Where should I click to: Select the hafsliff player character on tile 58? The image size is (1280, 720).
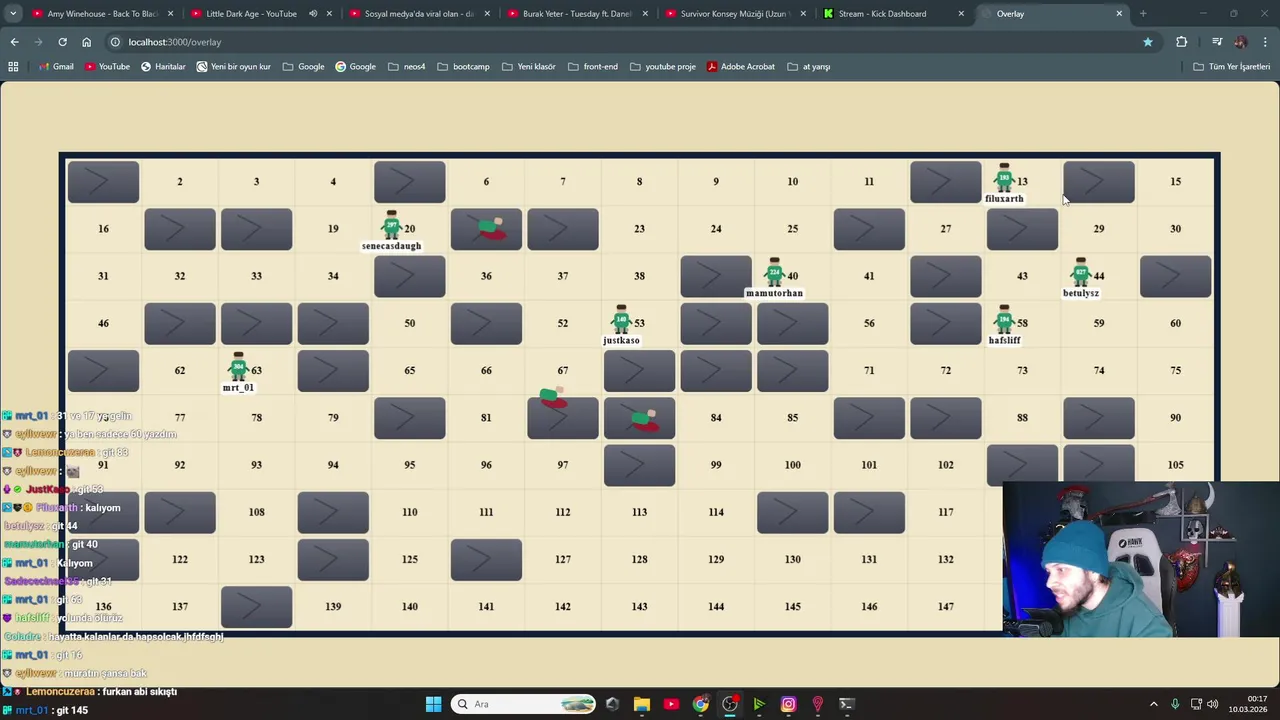(x=1004, y=320)
